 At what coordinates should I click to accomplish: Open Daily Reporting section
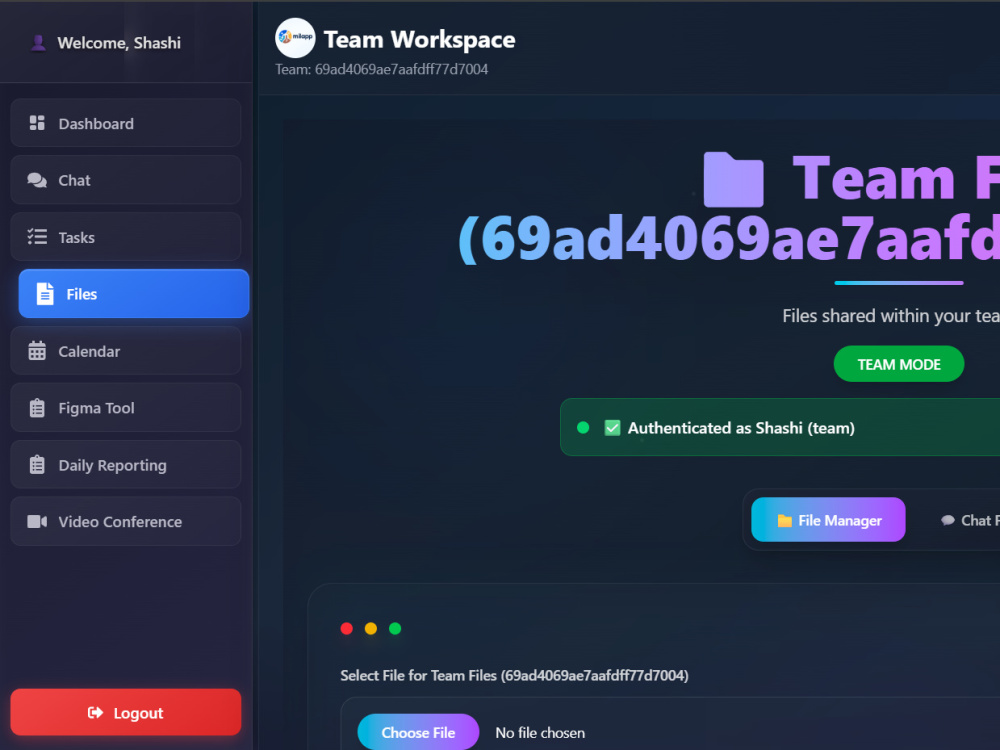click(126, 465)
